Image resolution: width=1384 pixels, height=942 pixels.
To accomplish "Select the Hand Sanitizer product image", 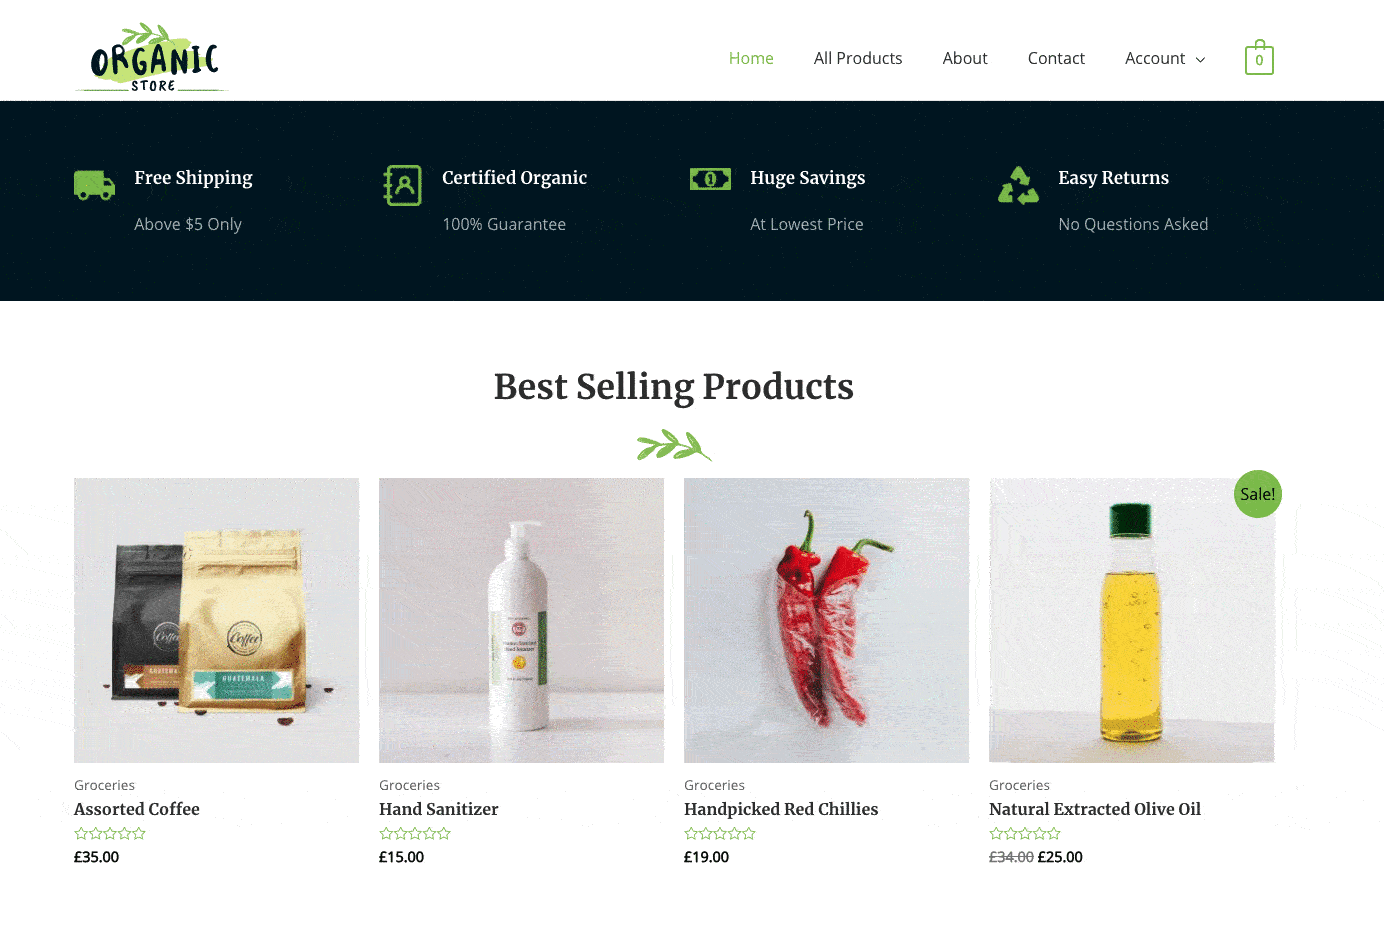I will [x=521, y=620].
